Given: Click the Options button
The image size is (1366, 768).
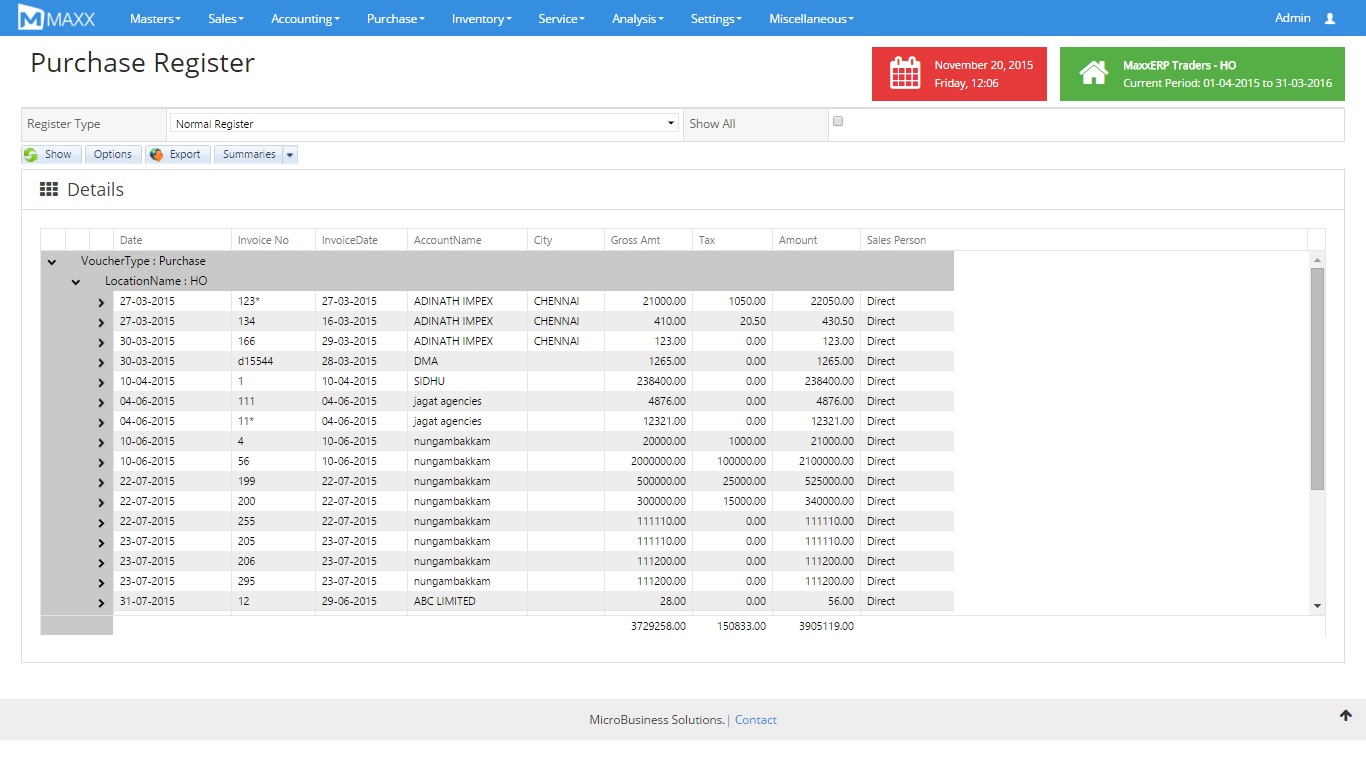Looking at the screenshot, I should coord(113,155).
